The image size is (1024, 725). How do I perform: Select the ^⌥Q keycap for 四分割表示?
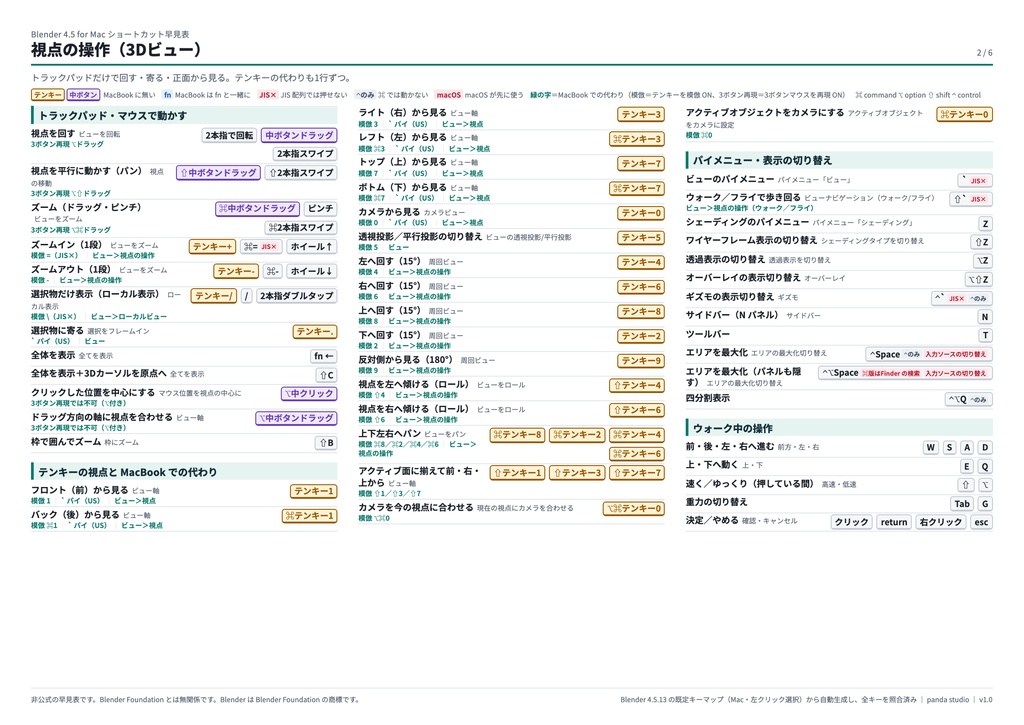[x=968, y=398]
